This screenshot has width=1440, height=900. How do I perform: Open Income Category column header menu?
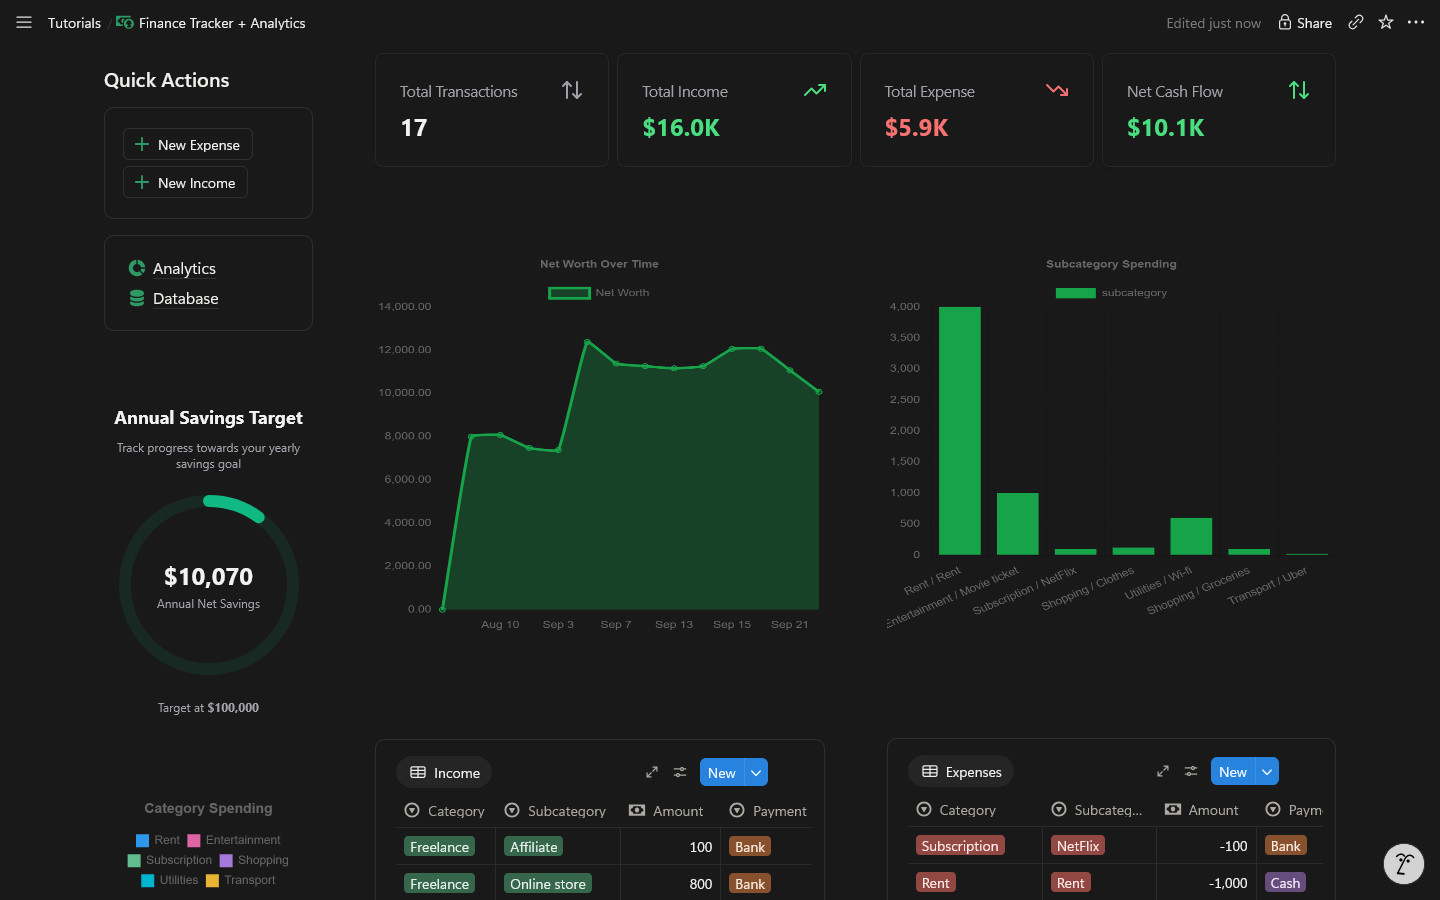(445, 811)
